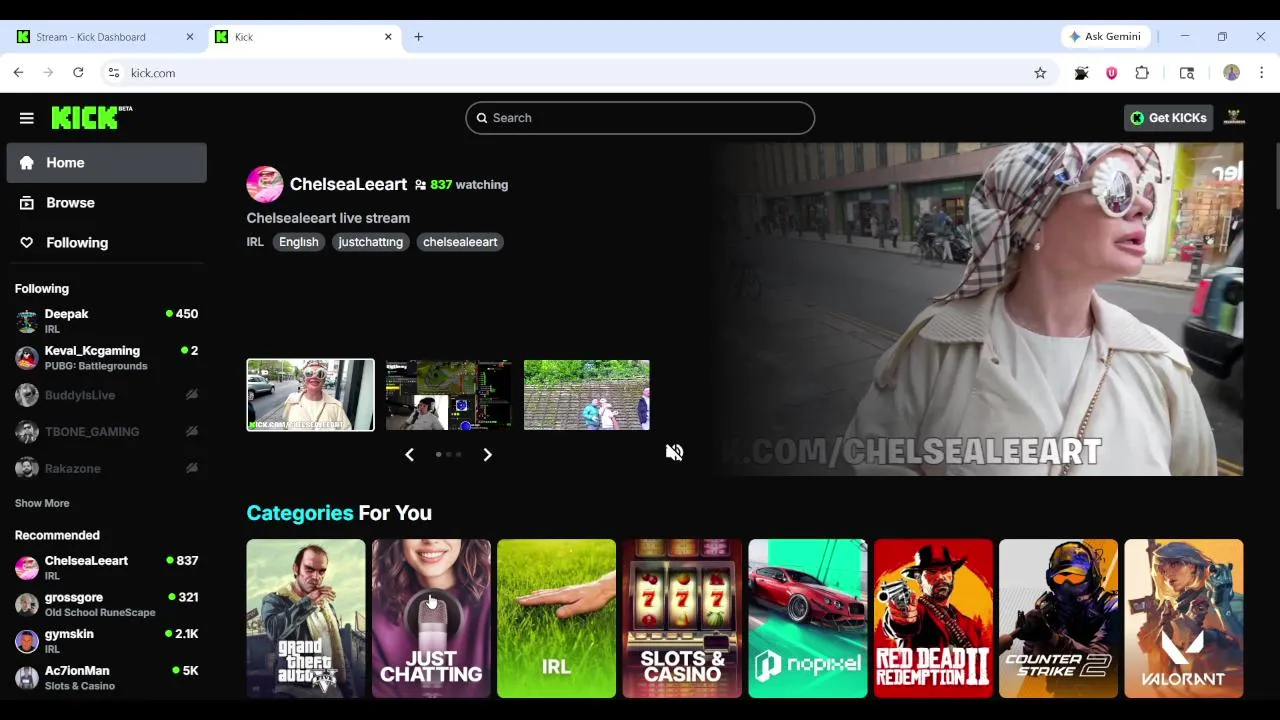This screenshot has height=720, width=1280.
Task: Click TBONE_GAMING avatar in sidebar
Action: pos(27,432)
